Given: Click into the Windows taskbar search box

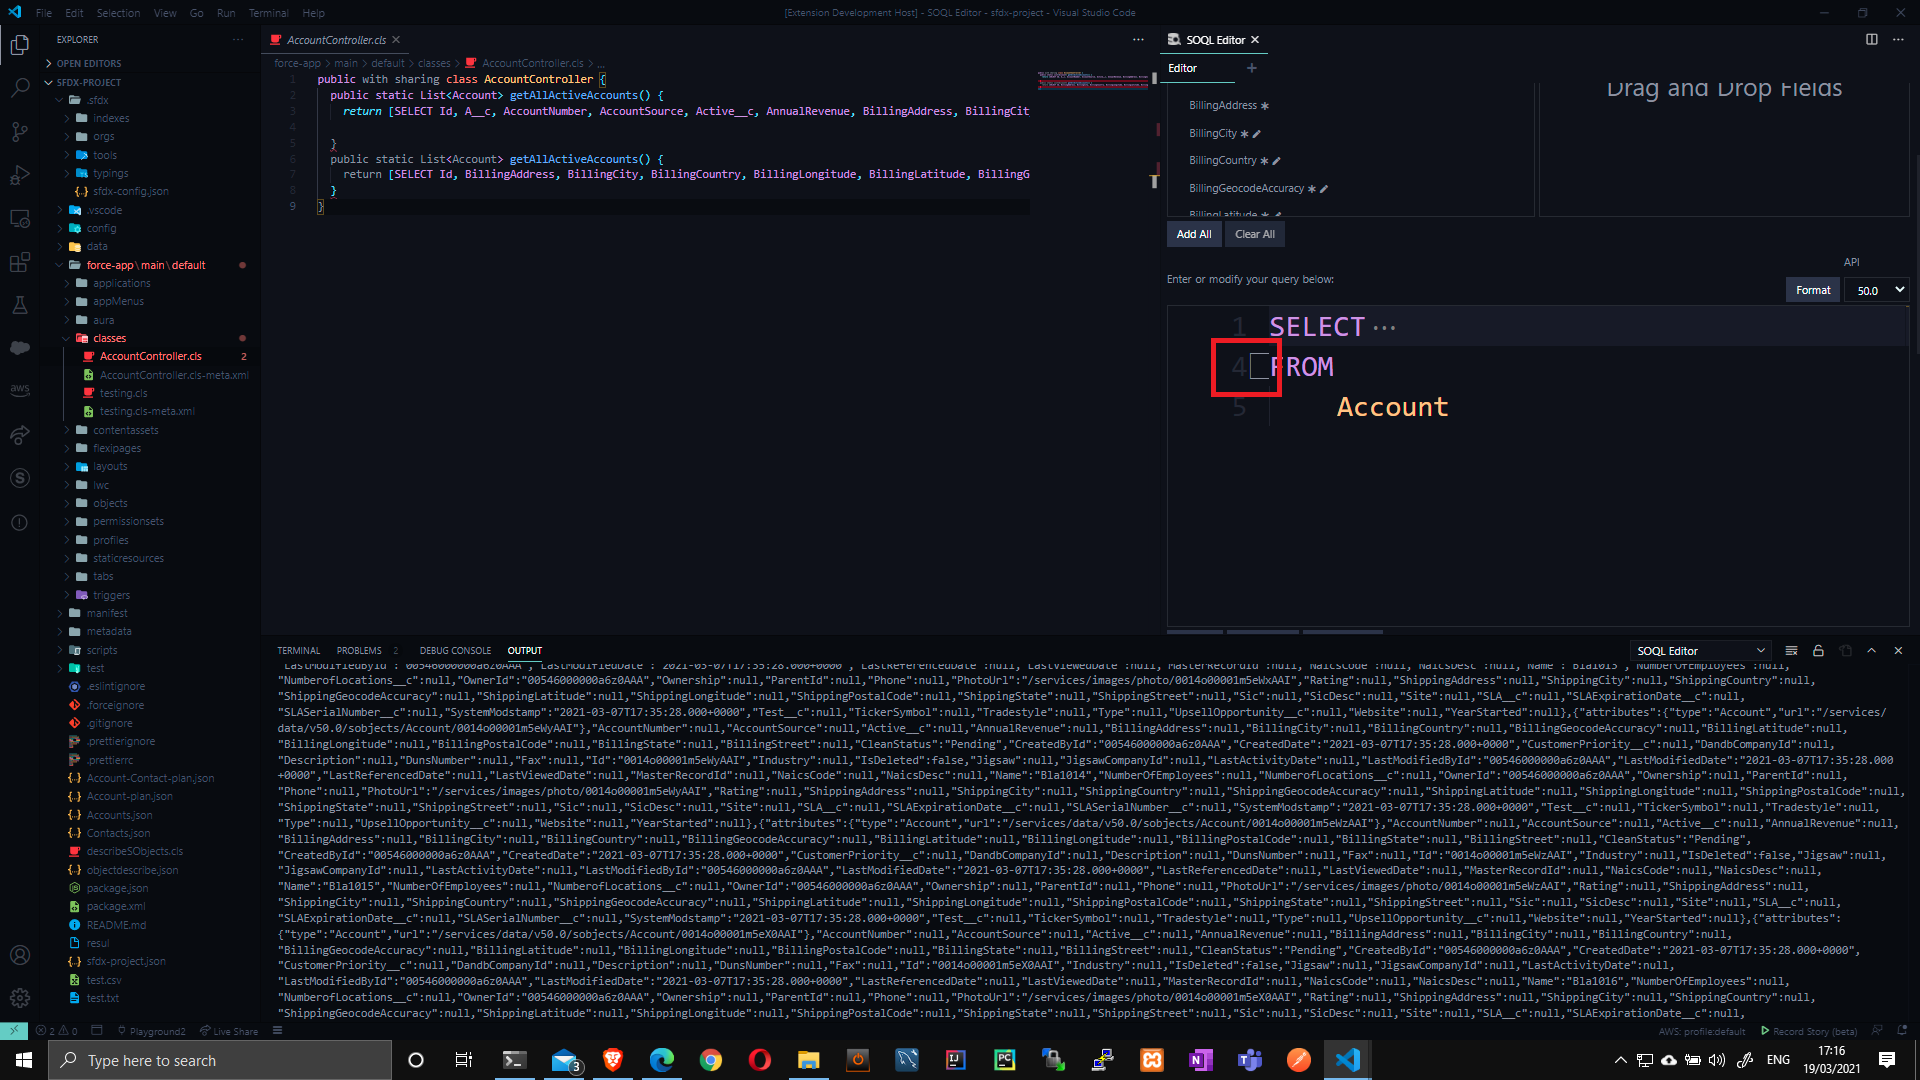Looking at the screenshot, I should tap(220, 1060).
